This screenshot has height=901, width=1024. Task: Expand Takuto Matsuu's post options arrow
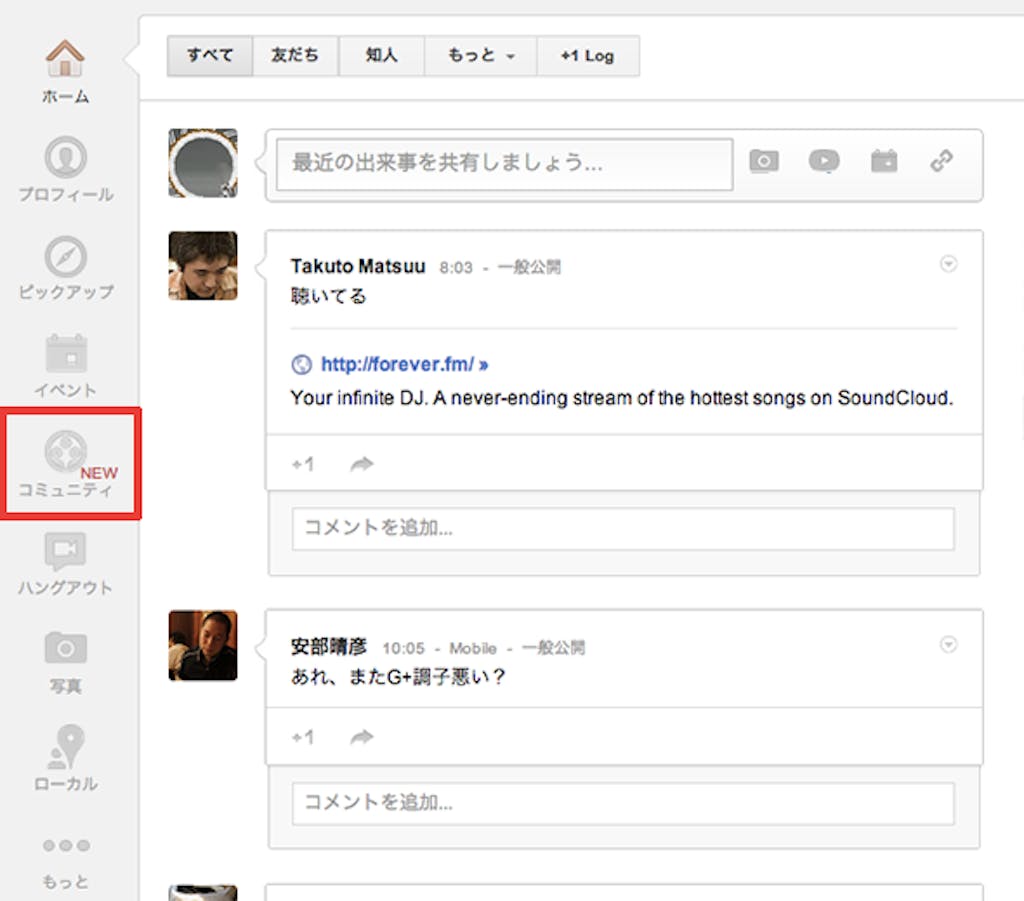pyautogui.click(x=948, y=264)
